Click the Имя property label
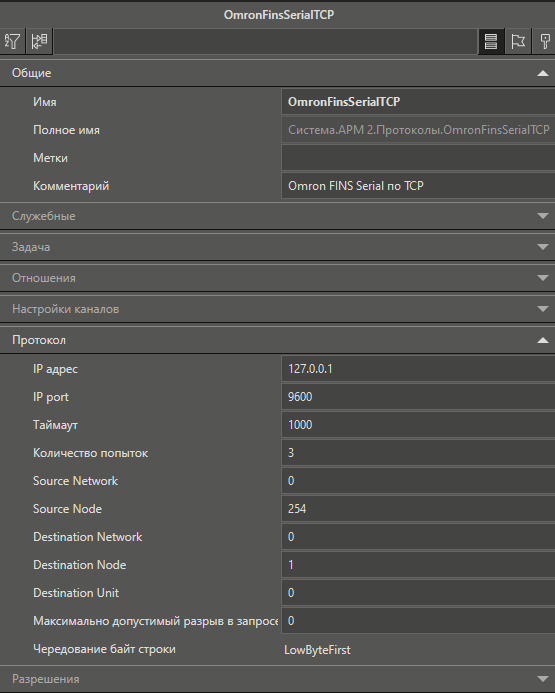 pyautogui.click(x=45, y=102)
